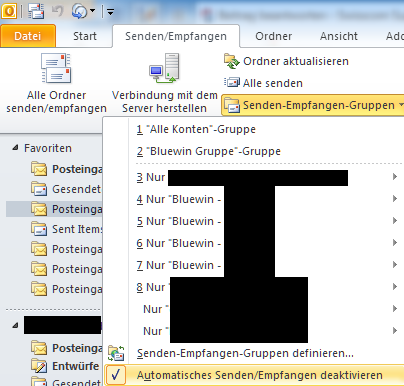
Task: Open the Sent Items folder
Action: (77, 229)
